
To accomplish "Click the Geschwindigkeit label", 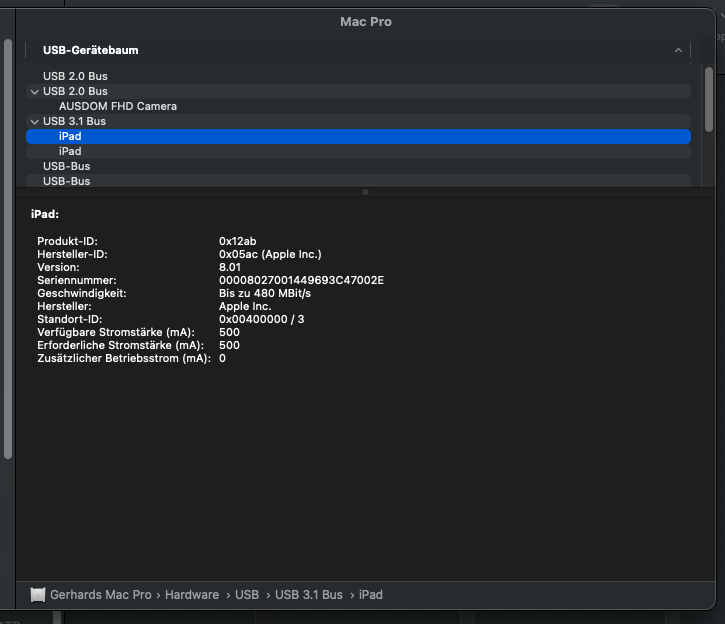I will (82, 293).
